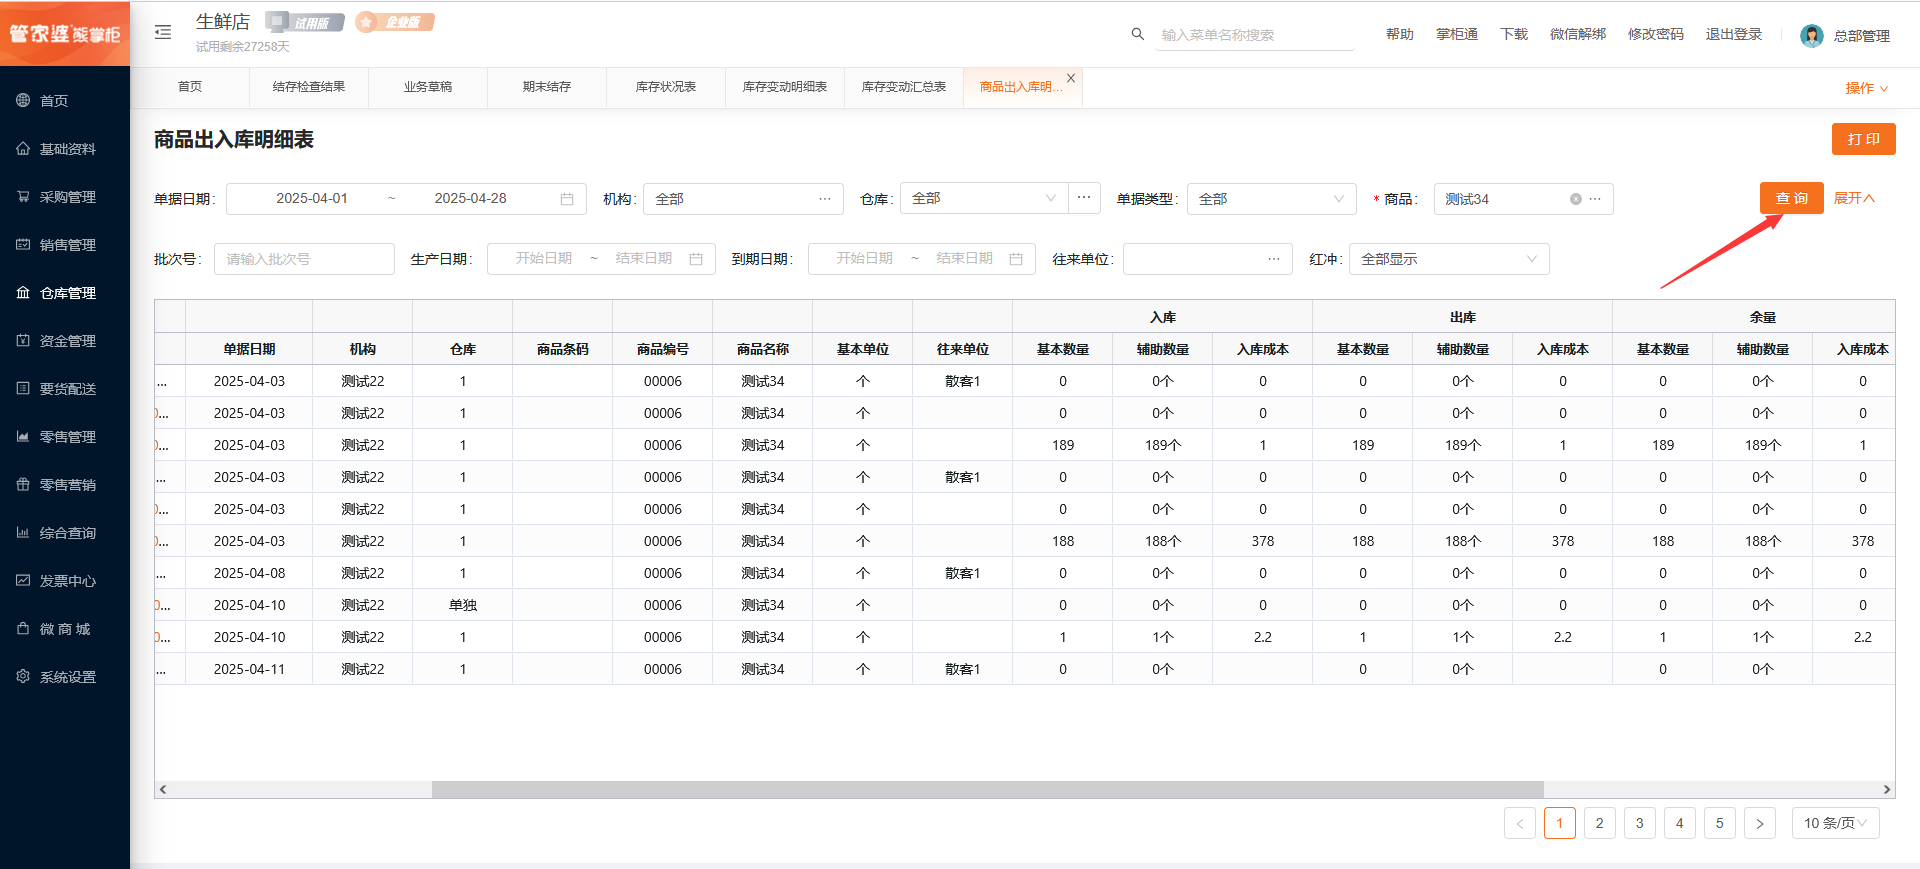Click the 综合查询 bar chart icon
The width and height of the screenshot is (1920, 869).
(x=23, y=532)
